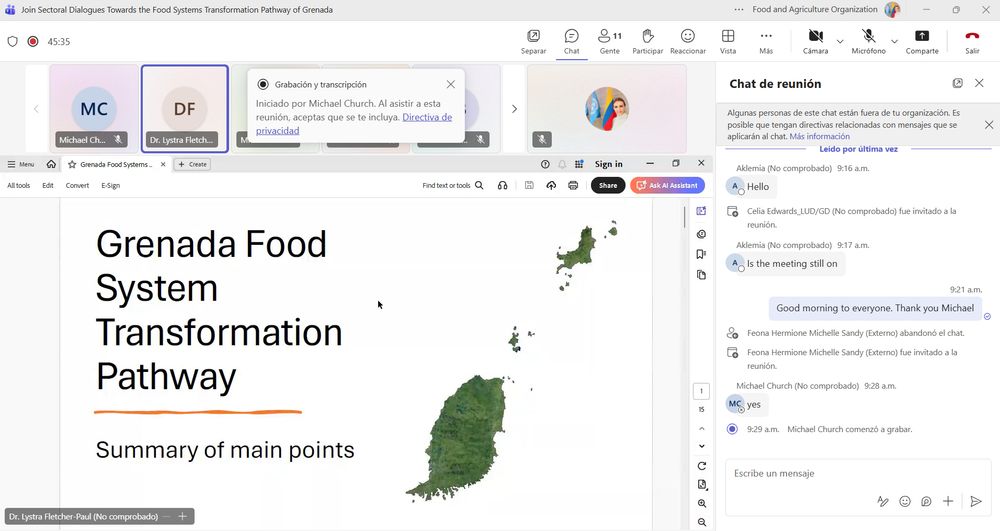The image size is (1000, 531).
Task: Turn on the Cámara
Action: point(815,42)
